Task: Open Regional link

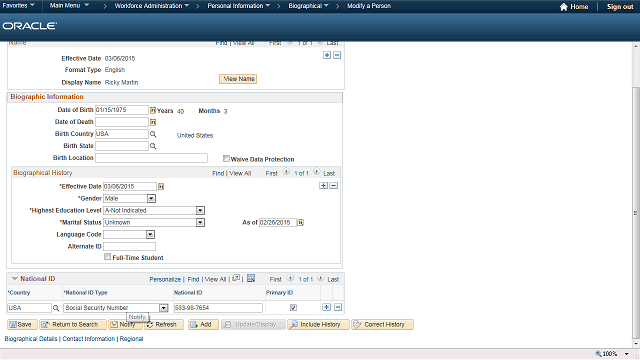Action: [x=131, y=339]
